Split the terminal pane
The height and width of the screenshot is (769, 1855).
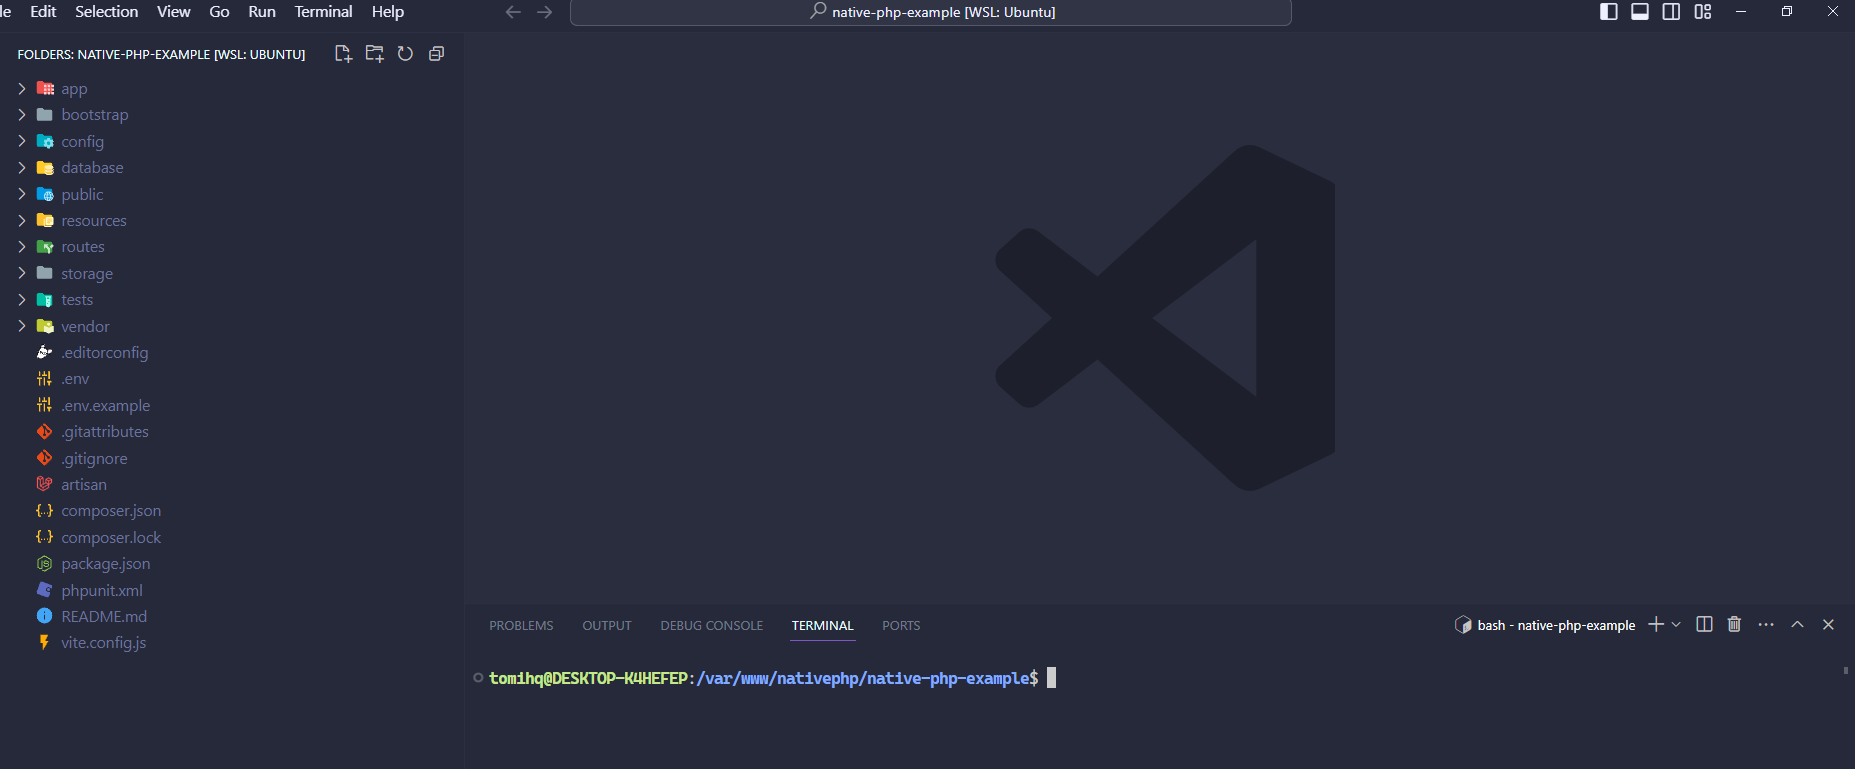pos(1705,624)
